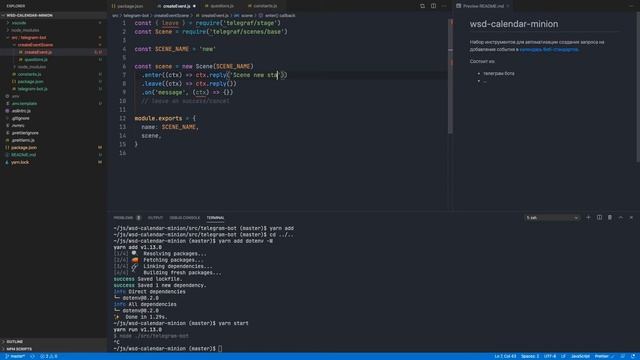
Task: Switch to the DEBUG CONSOLE panel tab
Action: (184, 218)
